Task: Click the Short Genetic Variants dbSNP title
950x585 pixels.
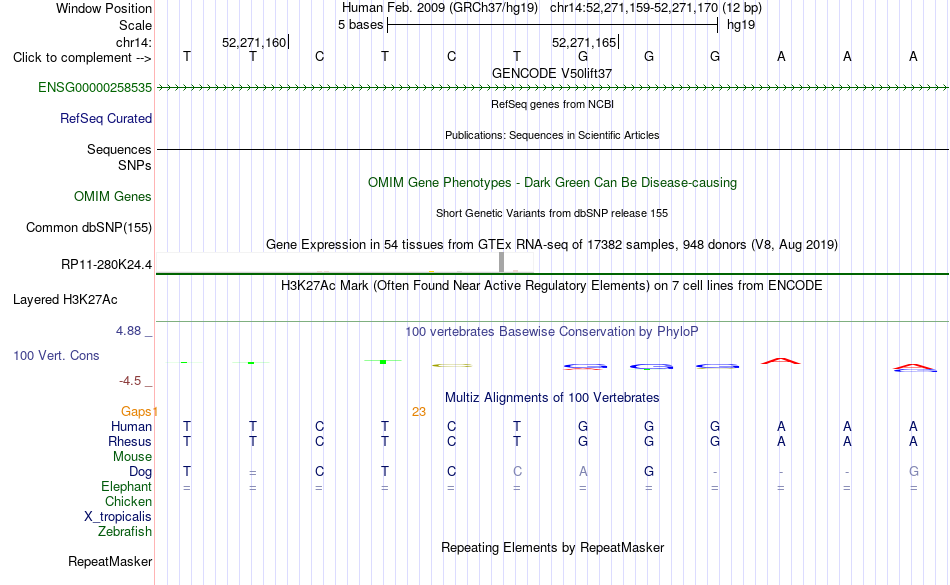Action: click(x=552, y=213)
